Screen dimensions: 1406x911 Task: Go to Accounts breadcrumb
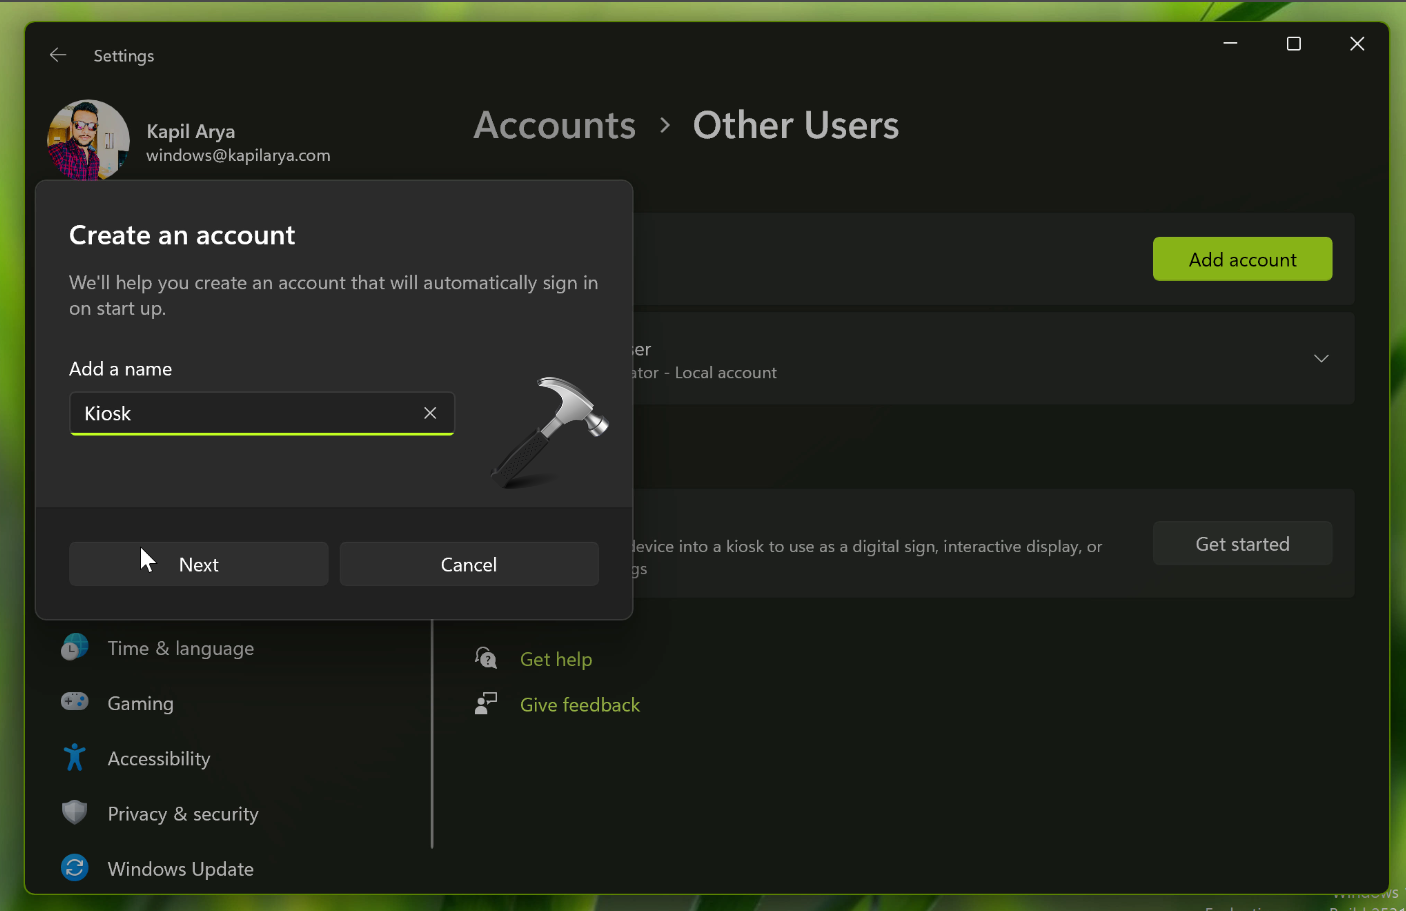554,125
